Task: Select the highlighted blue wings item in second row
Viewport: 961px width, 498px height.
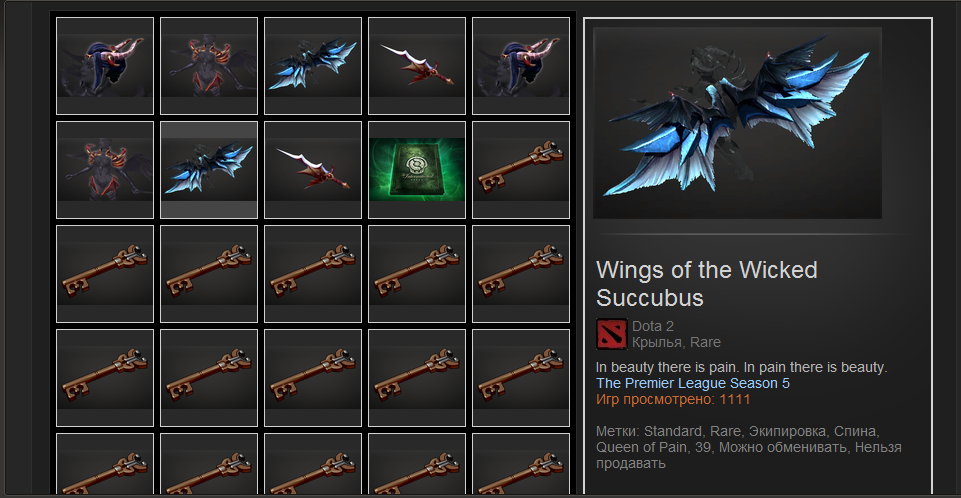Action: 209,170
